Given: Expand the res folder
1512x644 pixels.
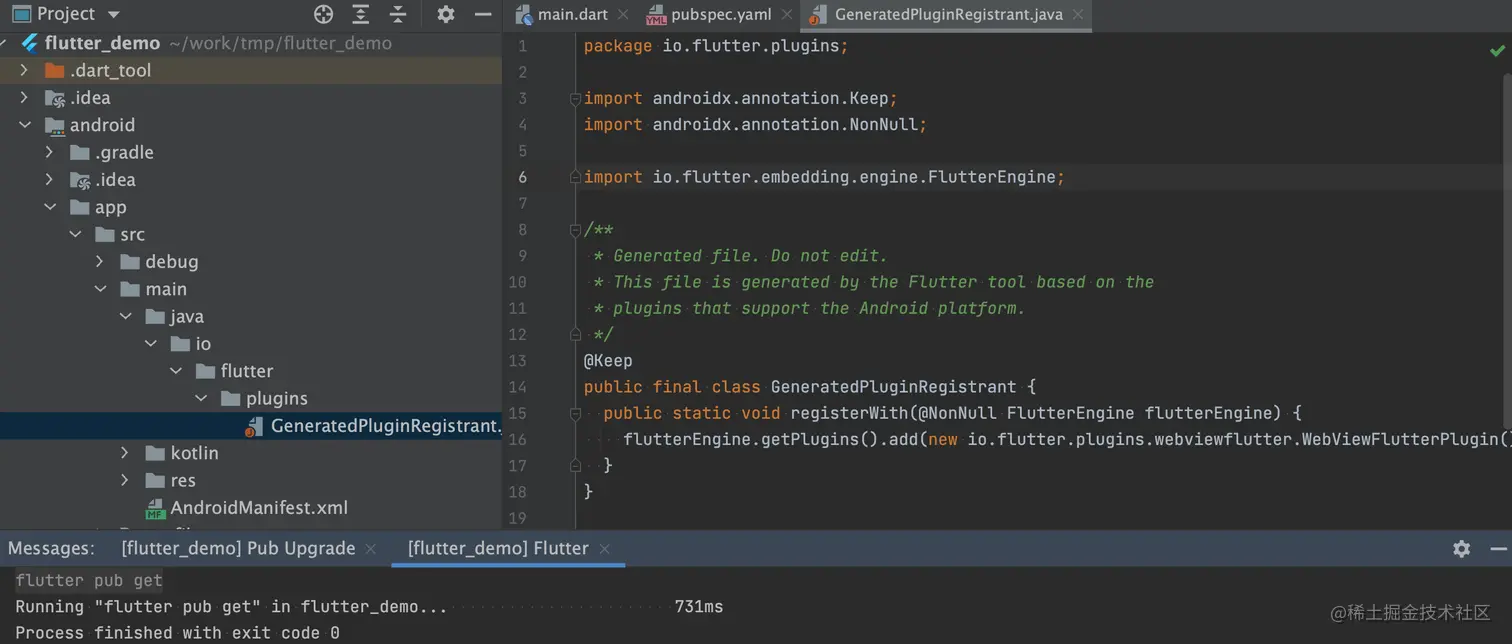Looking at the screenshot, I should (x=125, y=480).
